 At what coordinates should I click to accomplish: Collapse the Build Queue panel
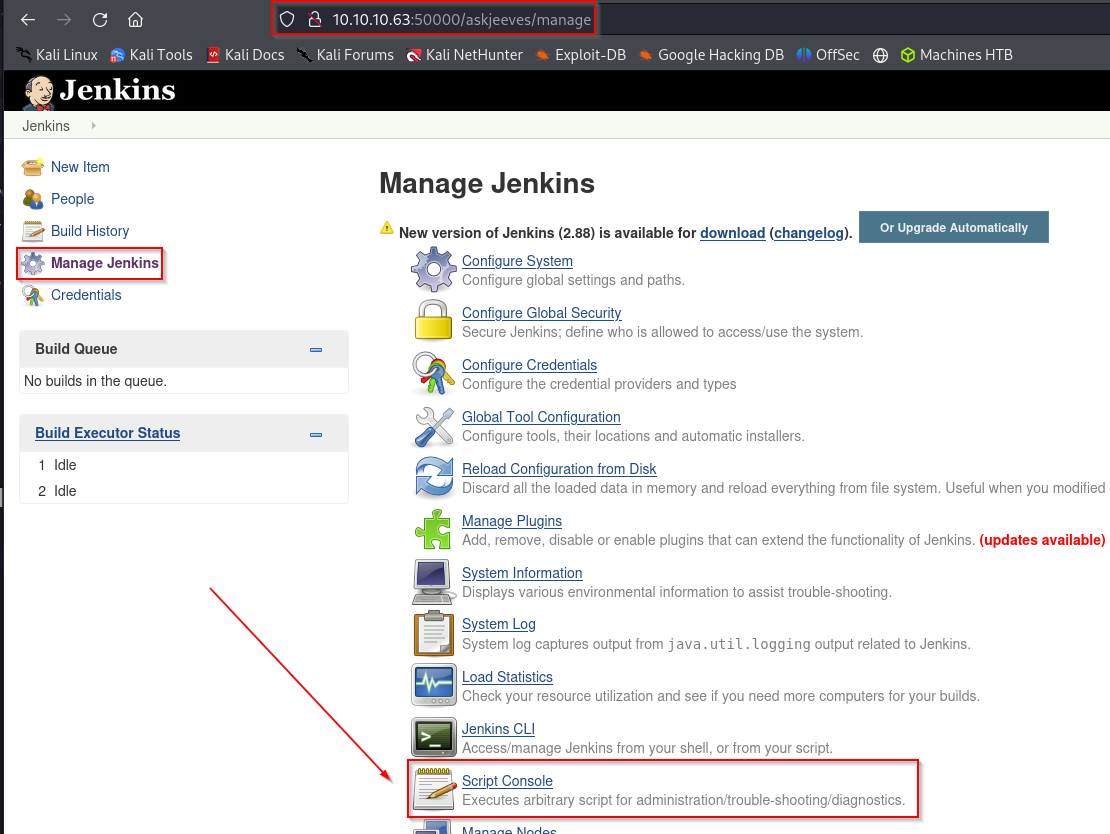[x=316, y=350]
